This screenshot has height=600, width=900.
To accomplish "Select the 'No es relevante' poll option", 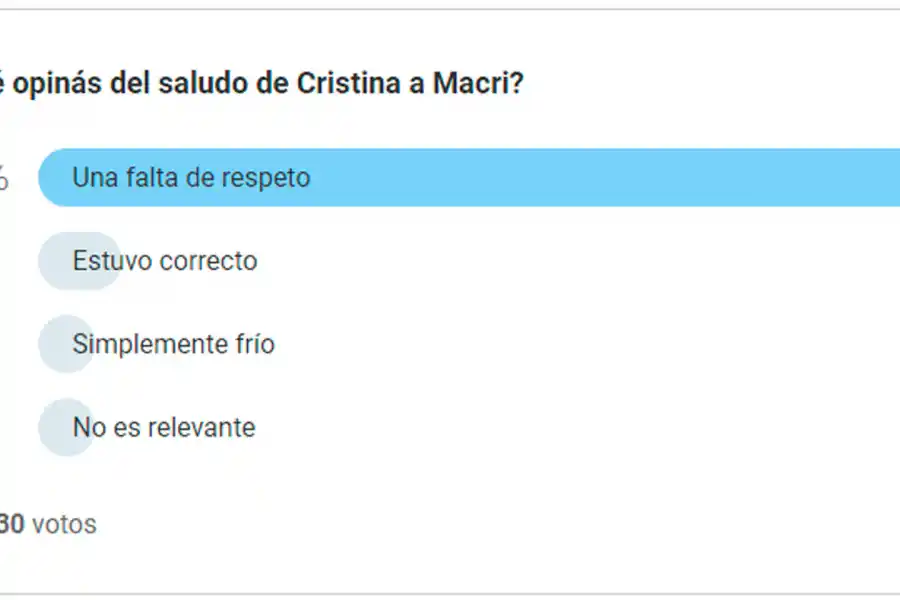I will pyautogui.click(x=162, y=427).
